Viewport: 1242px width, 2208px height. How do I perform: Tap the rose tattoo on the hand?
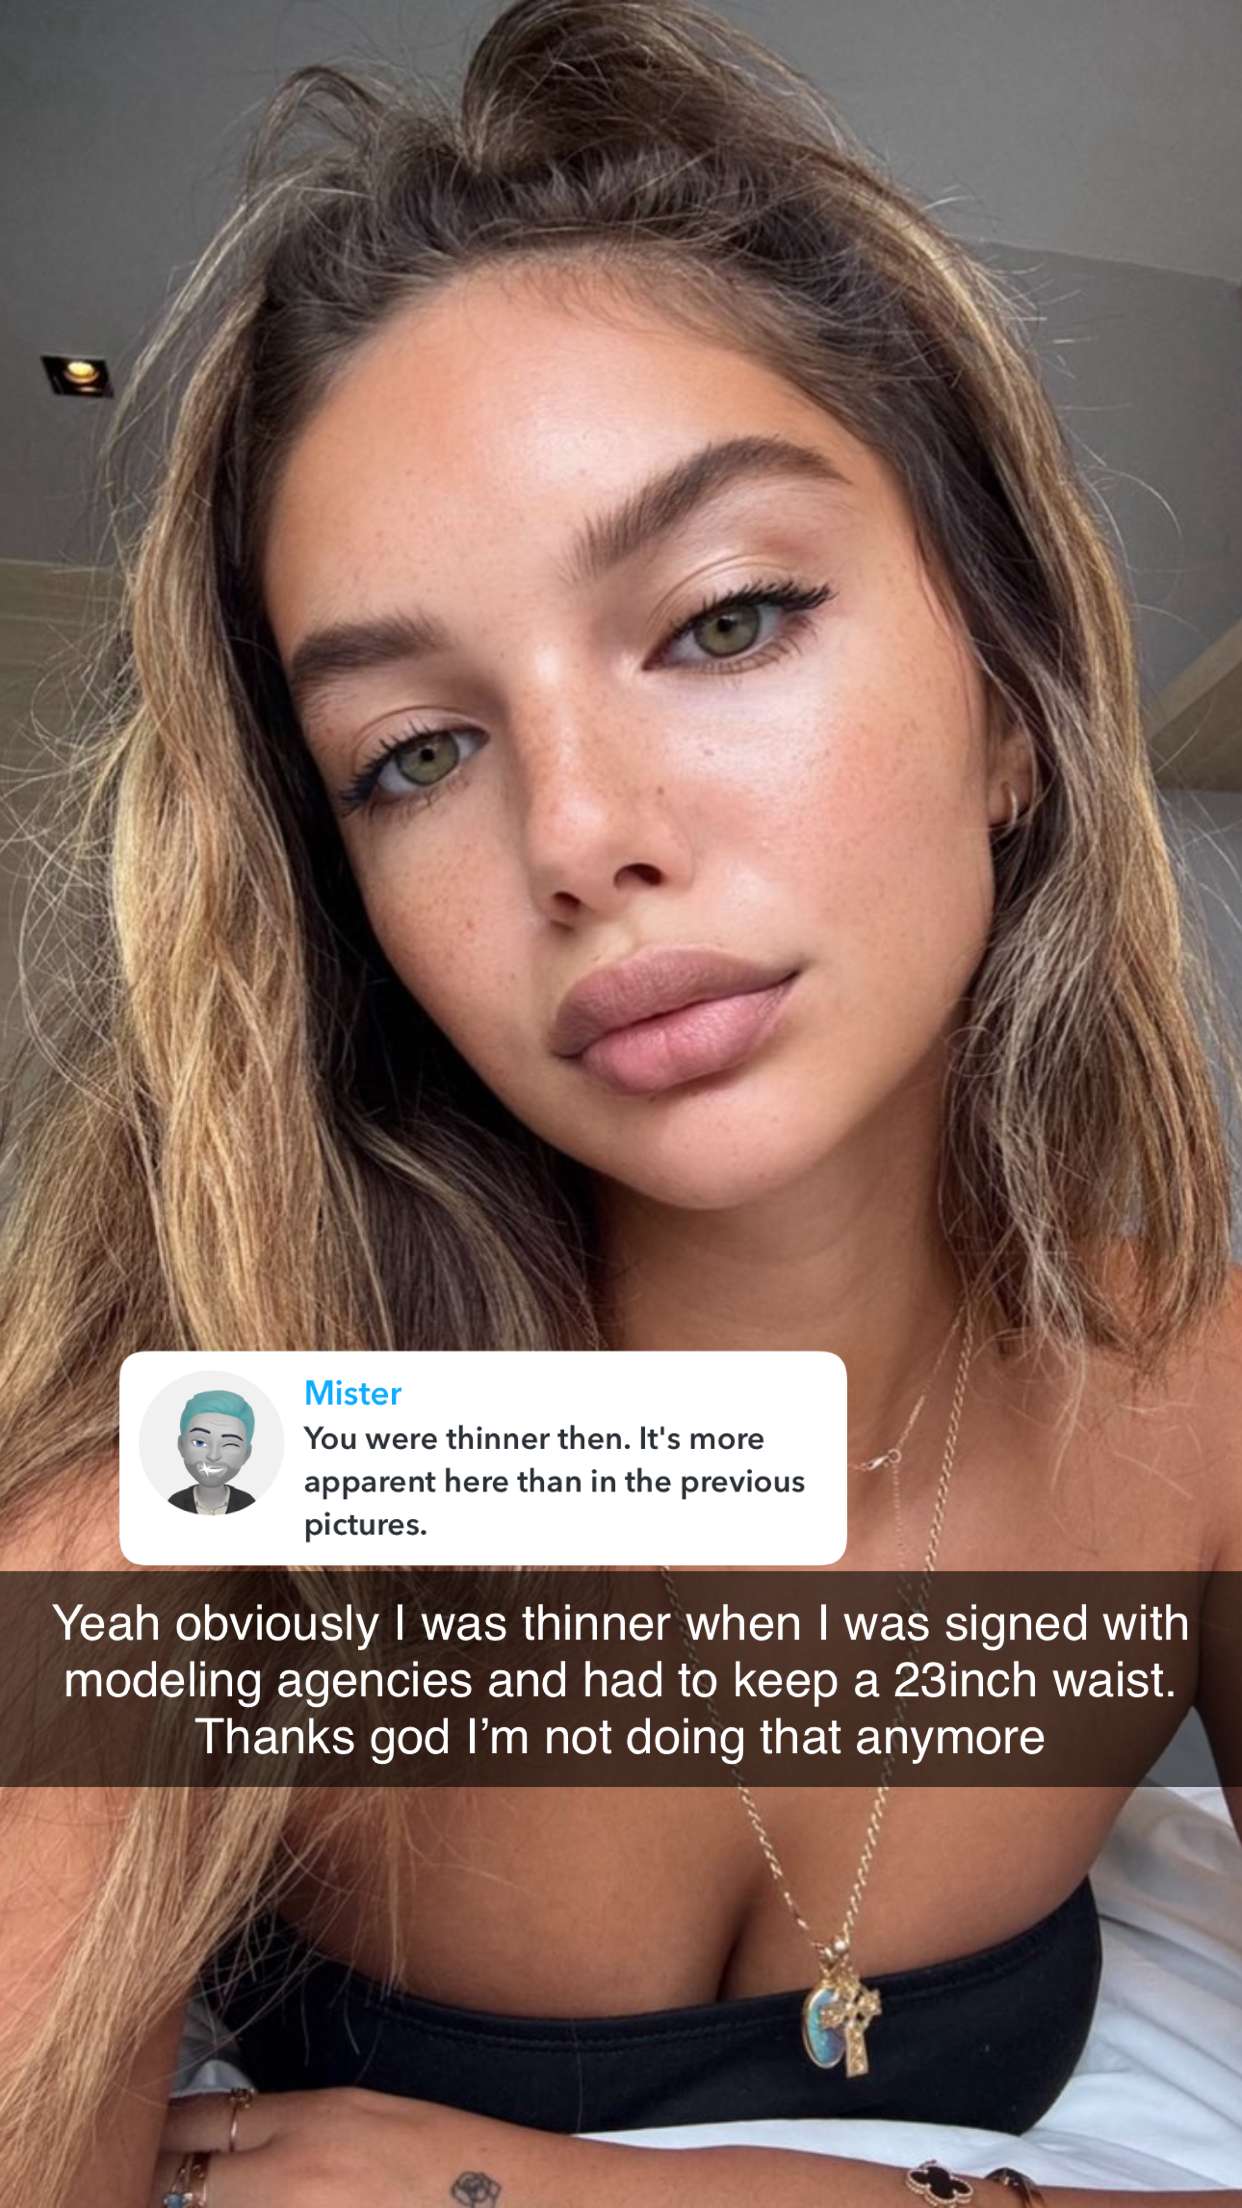(477, 2189)
